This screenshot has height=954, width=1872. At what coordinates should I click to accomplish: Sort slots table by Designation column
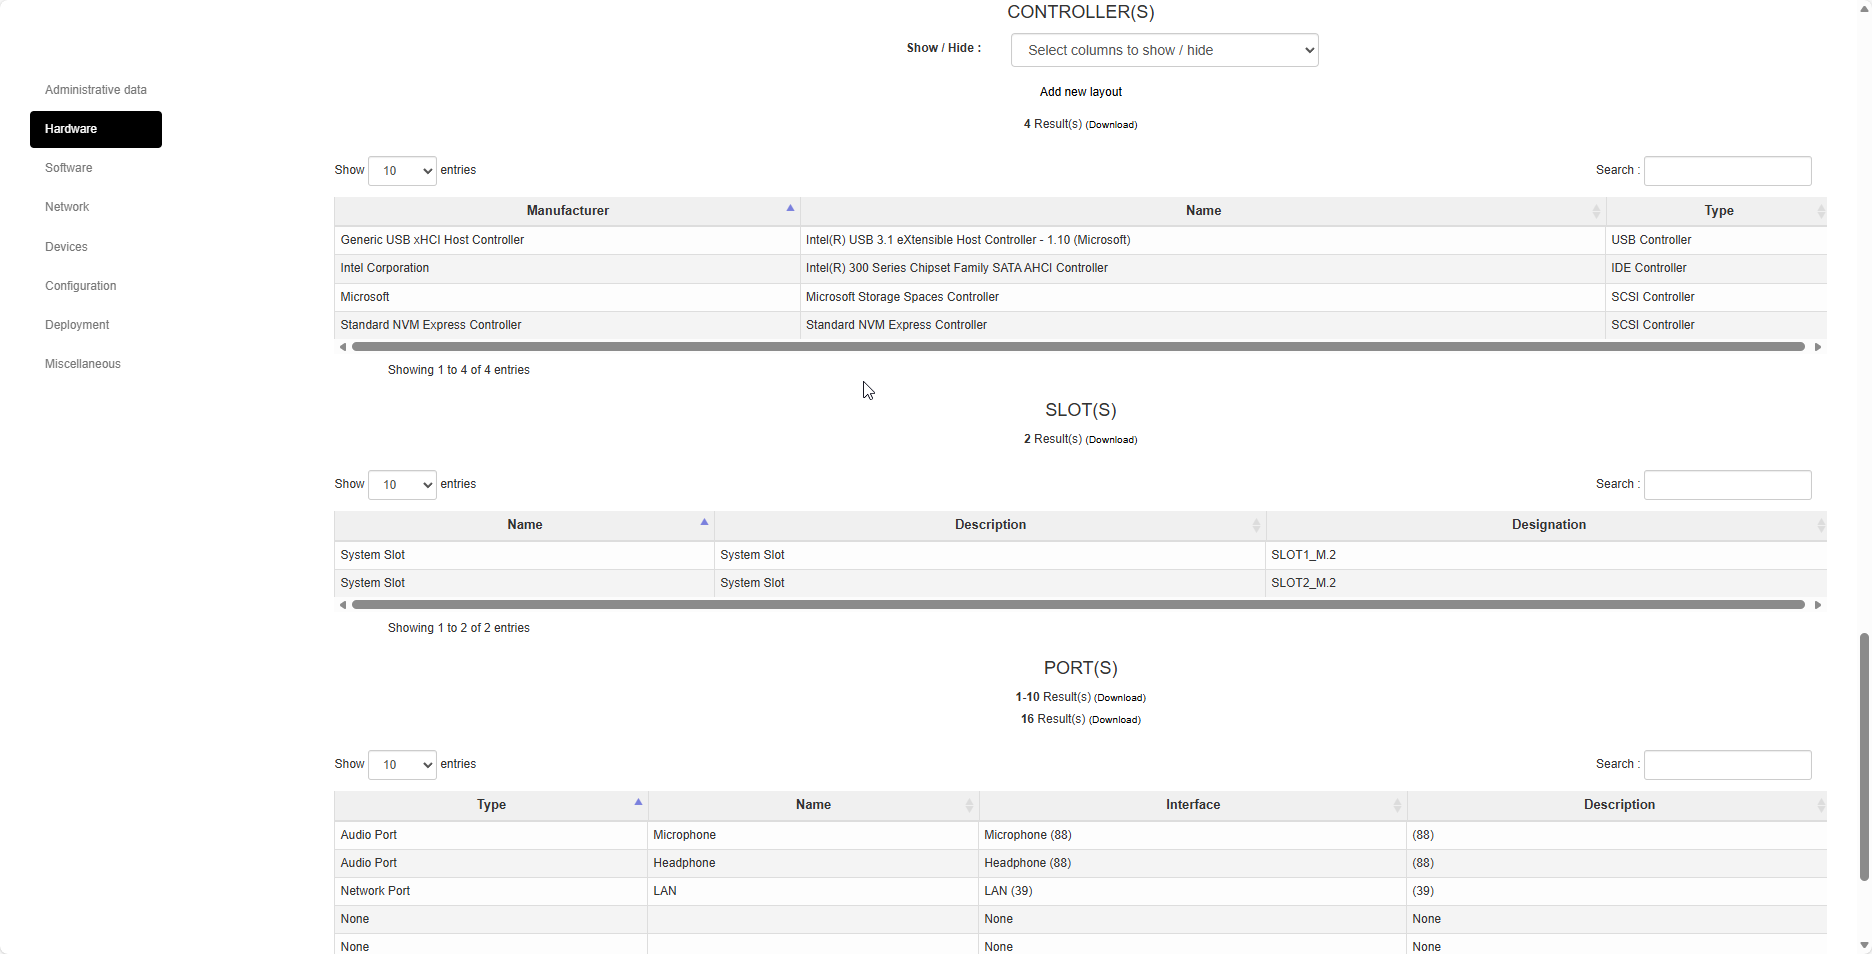click(1548, 525)
